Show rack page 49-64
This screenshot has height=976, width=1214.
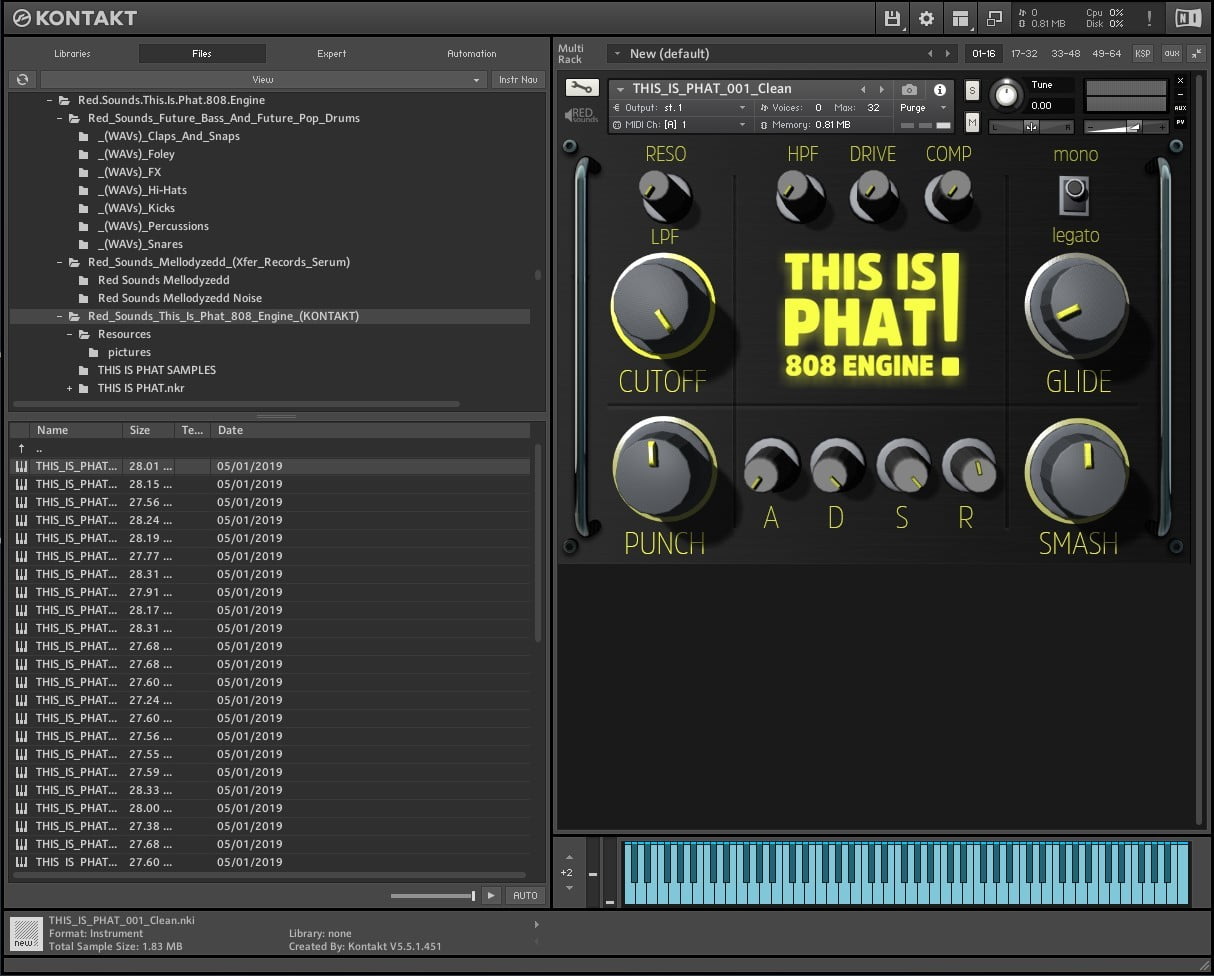tap(1106, 53)
